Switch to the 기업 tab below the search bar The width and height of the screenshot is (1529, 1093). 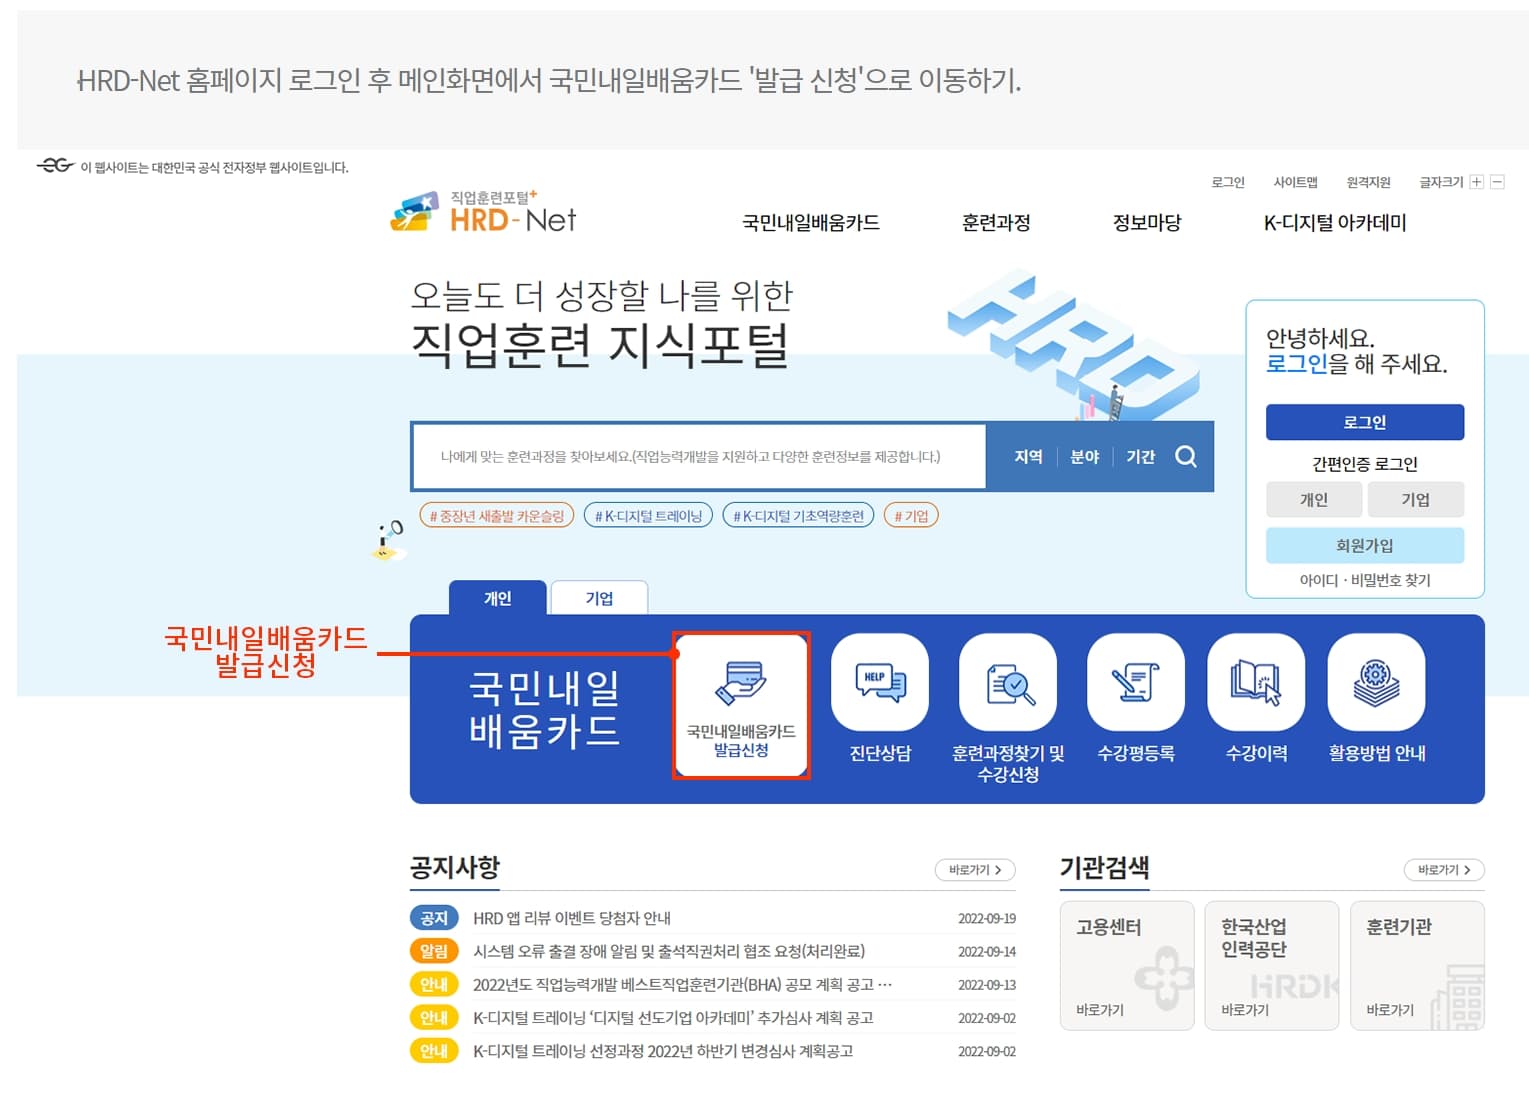pos(599,597)
